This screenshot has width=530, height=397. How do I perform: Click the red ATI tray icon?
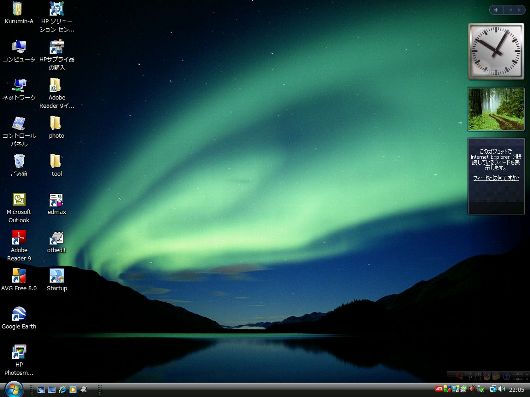point(438,390)
